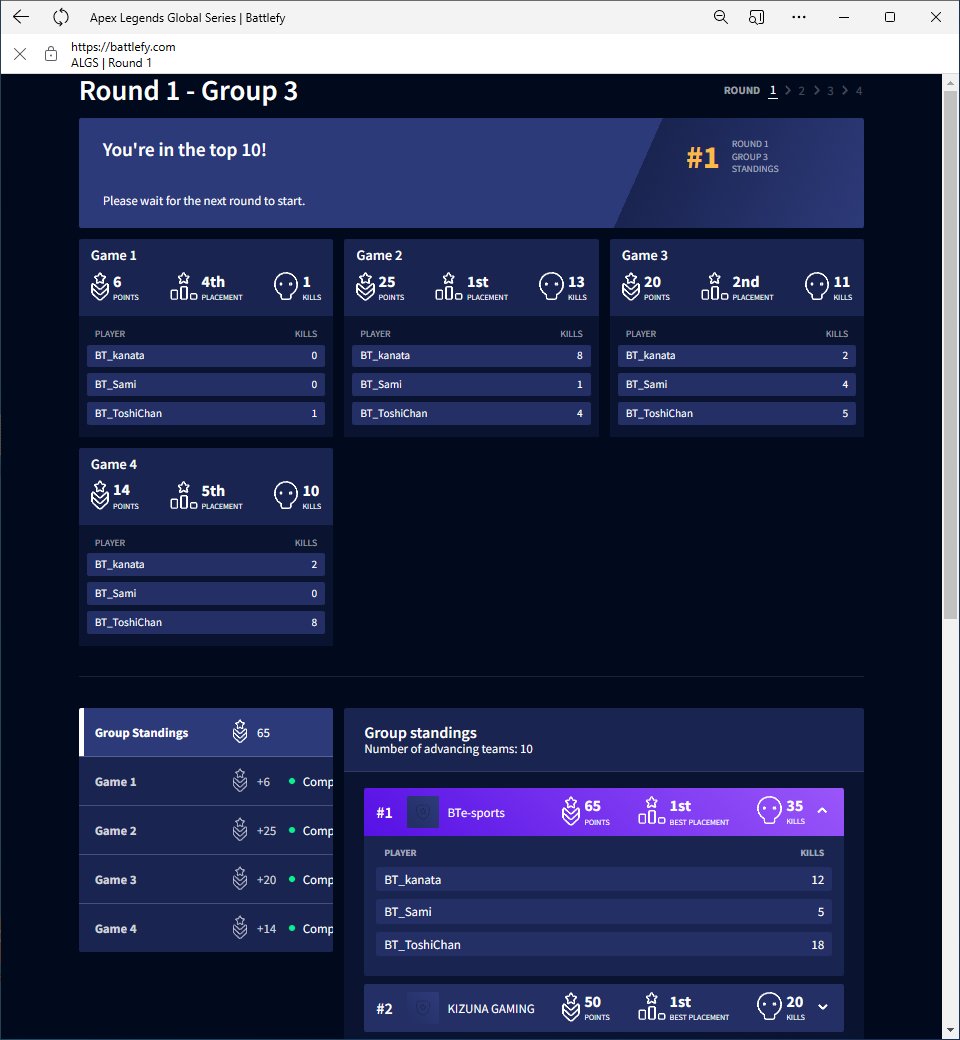The width and height of the screenshot is (960, 1040).
Task: Click the Game 4 points medal icon
Action: point(100,495)
